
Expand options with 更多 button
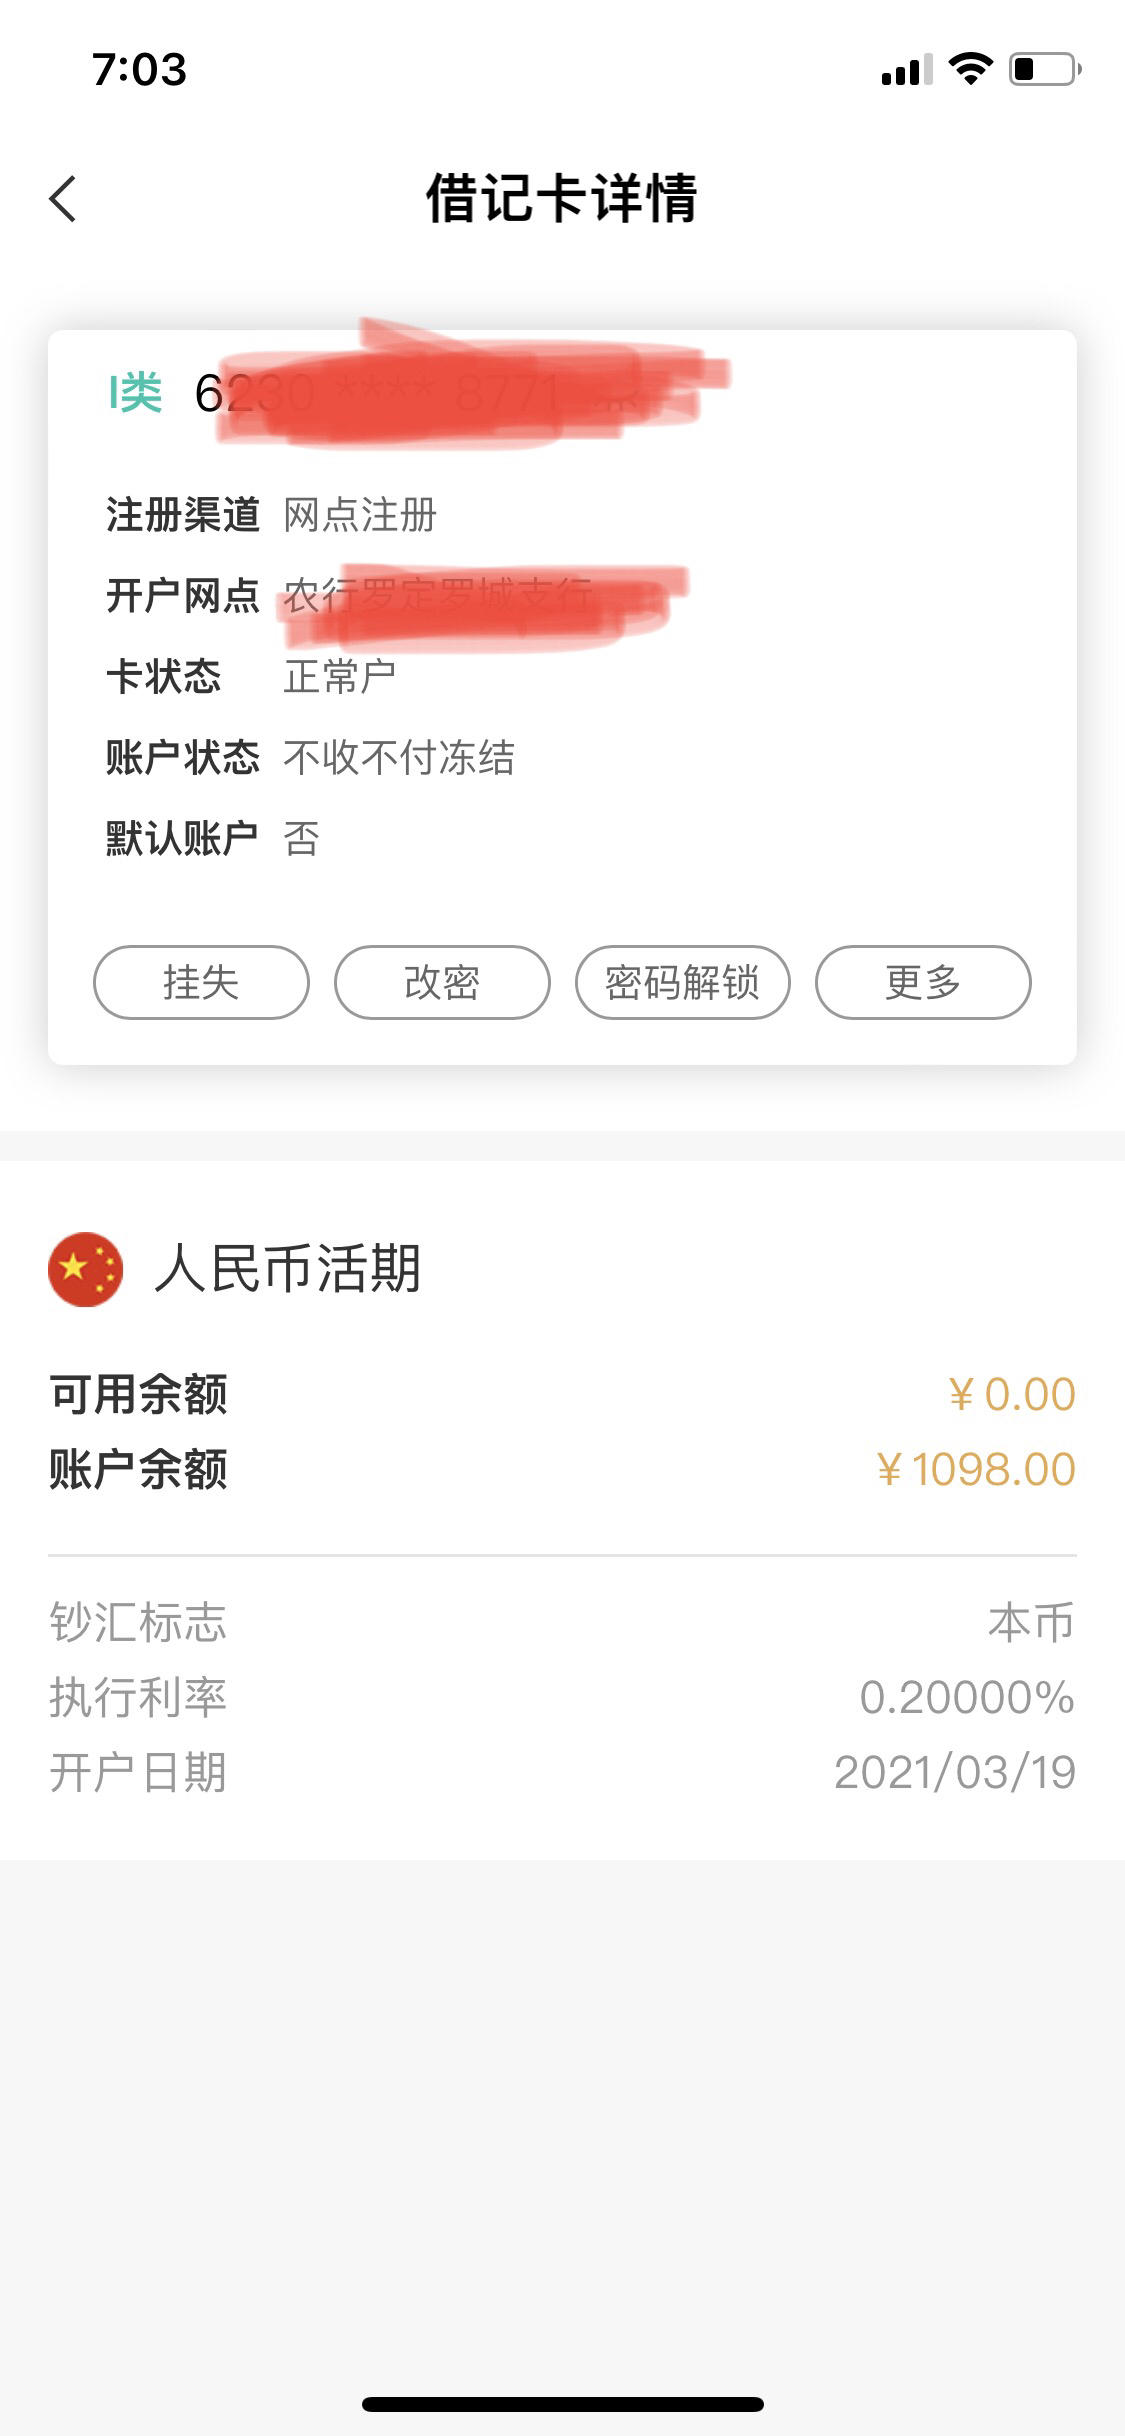923,982
